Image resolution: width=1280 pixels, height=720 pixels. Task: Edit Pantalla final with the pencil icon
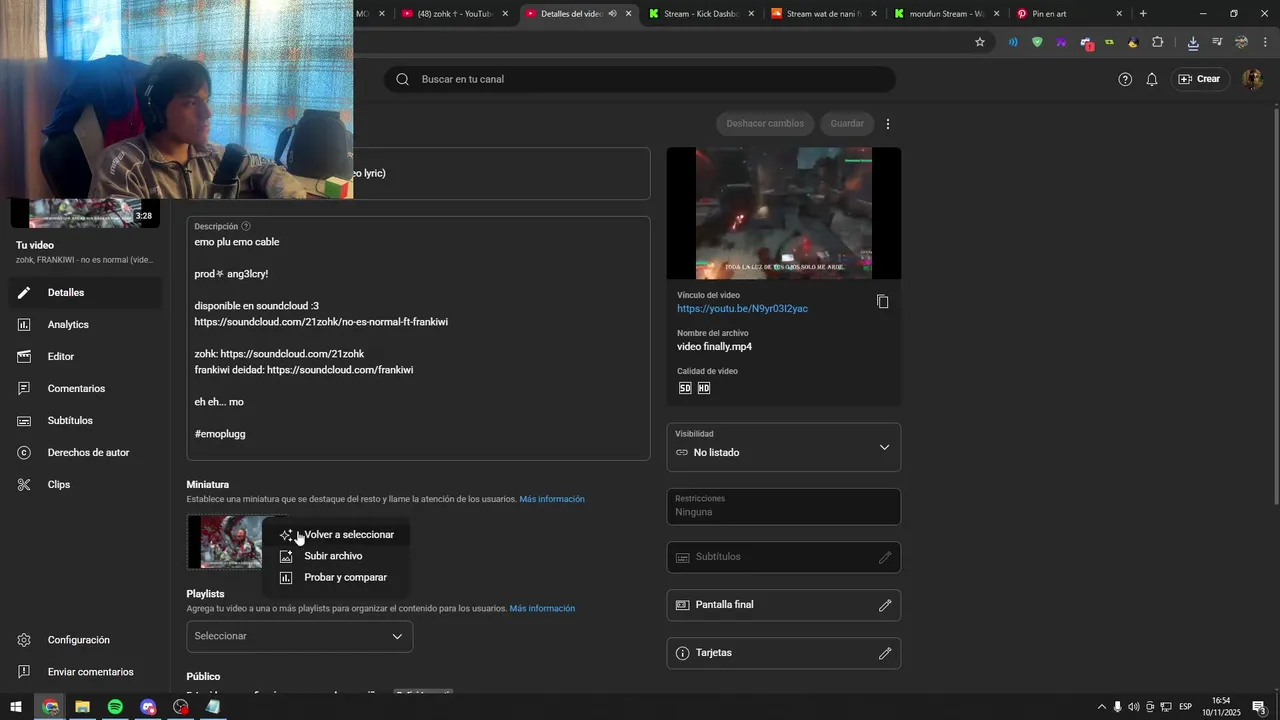point(885,605)
